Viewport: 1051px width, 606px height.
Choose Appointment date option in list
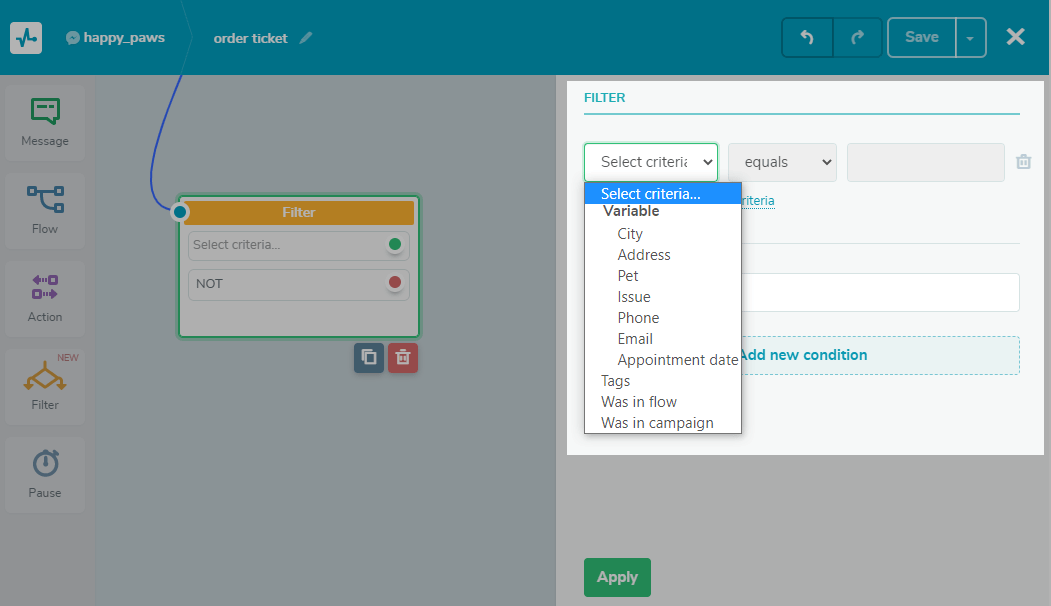click(677, 360)
